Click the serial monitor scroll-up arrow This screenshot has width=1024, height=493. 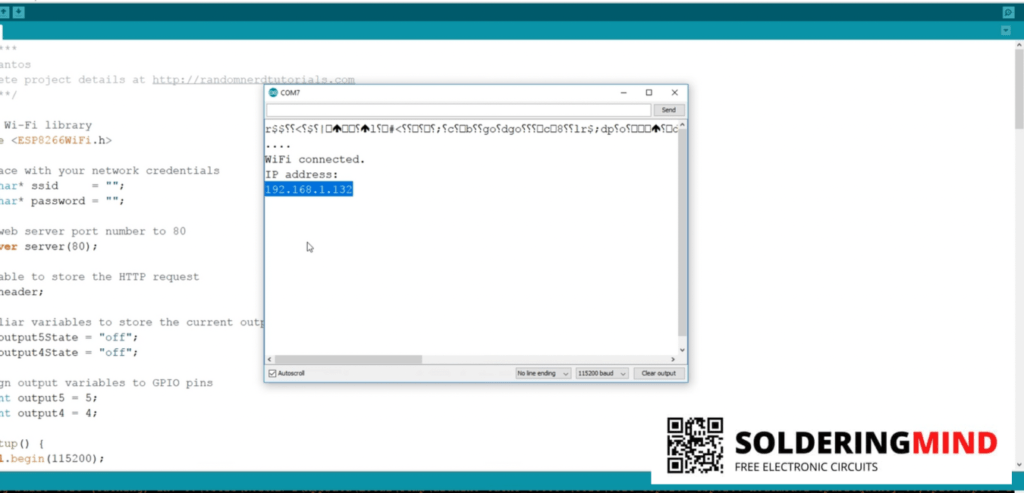[682, 125]
